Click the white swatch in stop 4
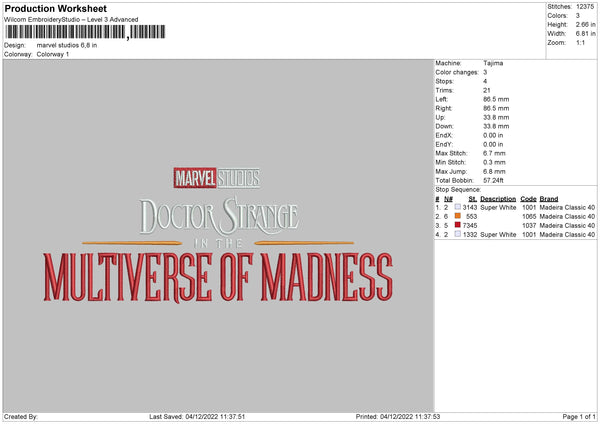The height and width of the screenshot is (424, 600). pyautogui.click(x=457, y=234)
